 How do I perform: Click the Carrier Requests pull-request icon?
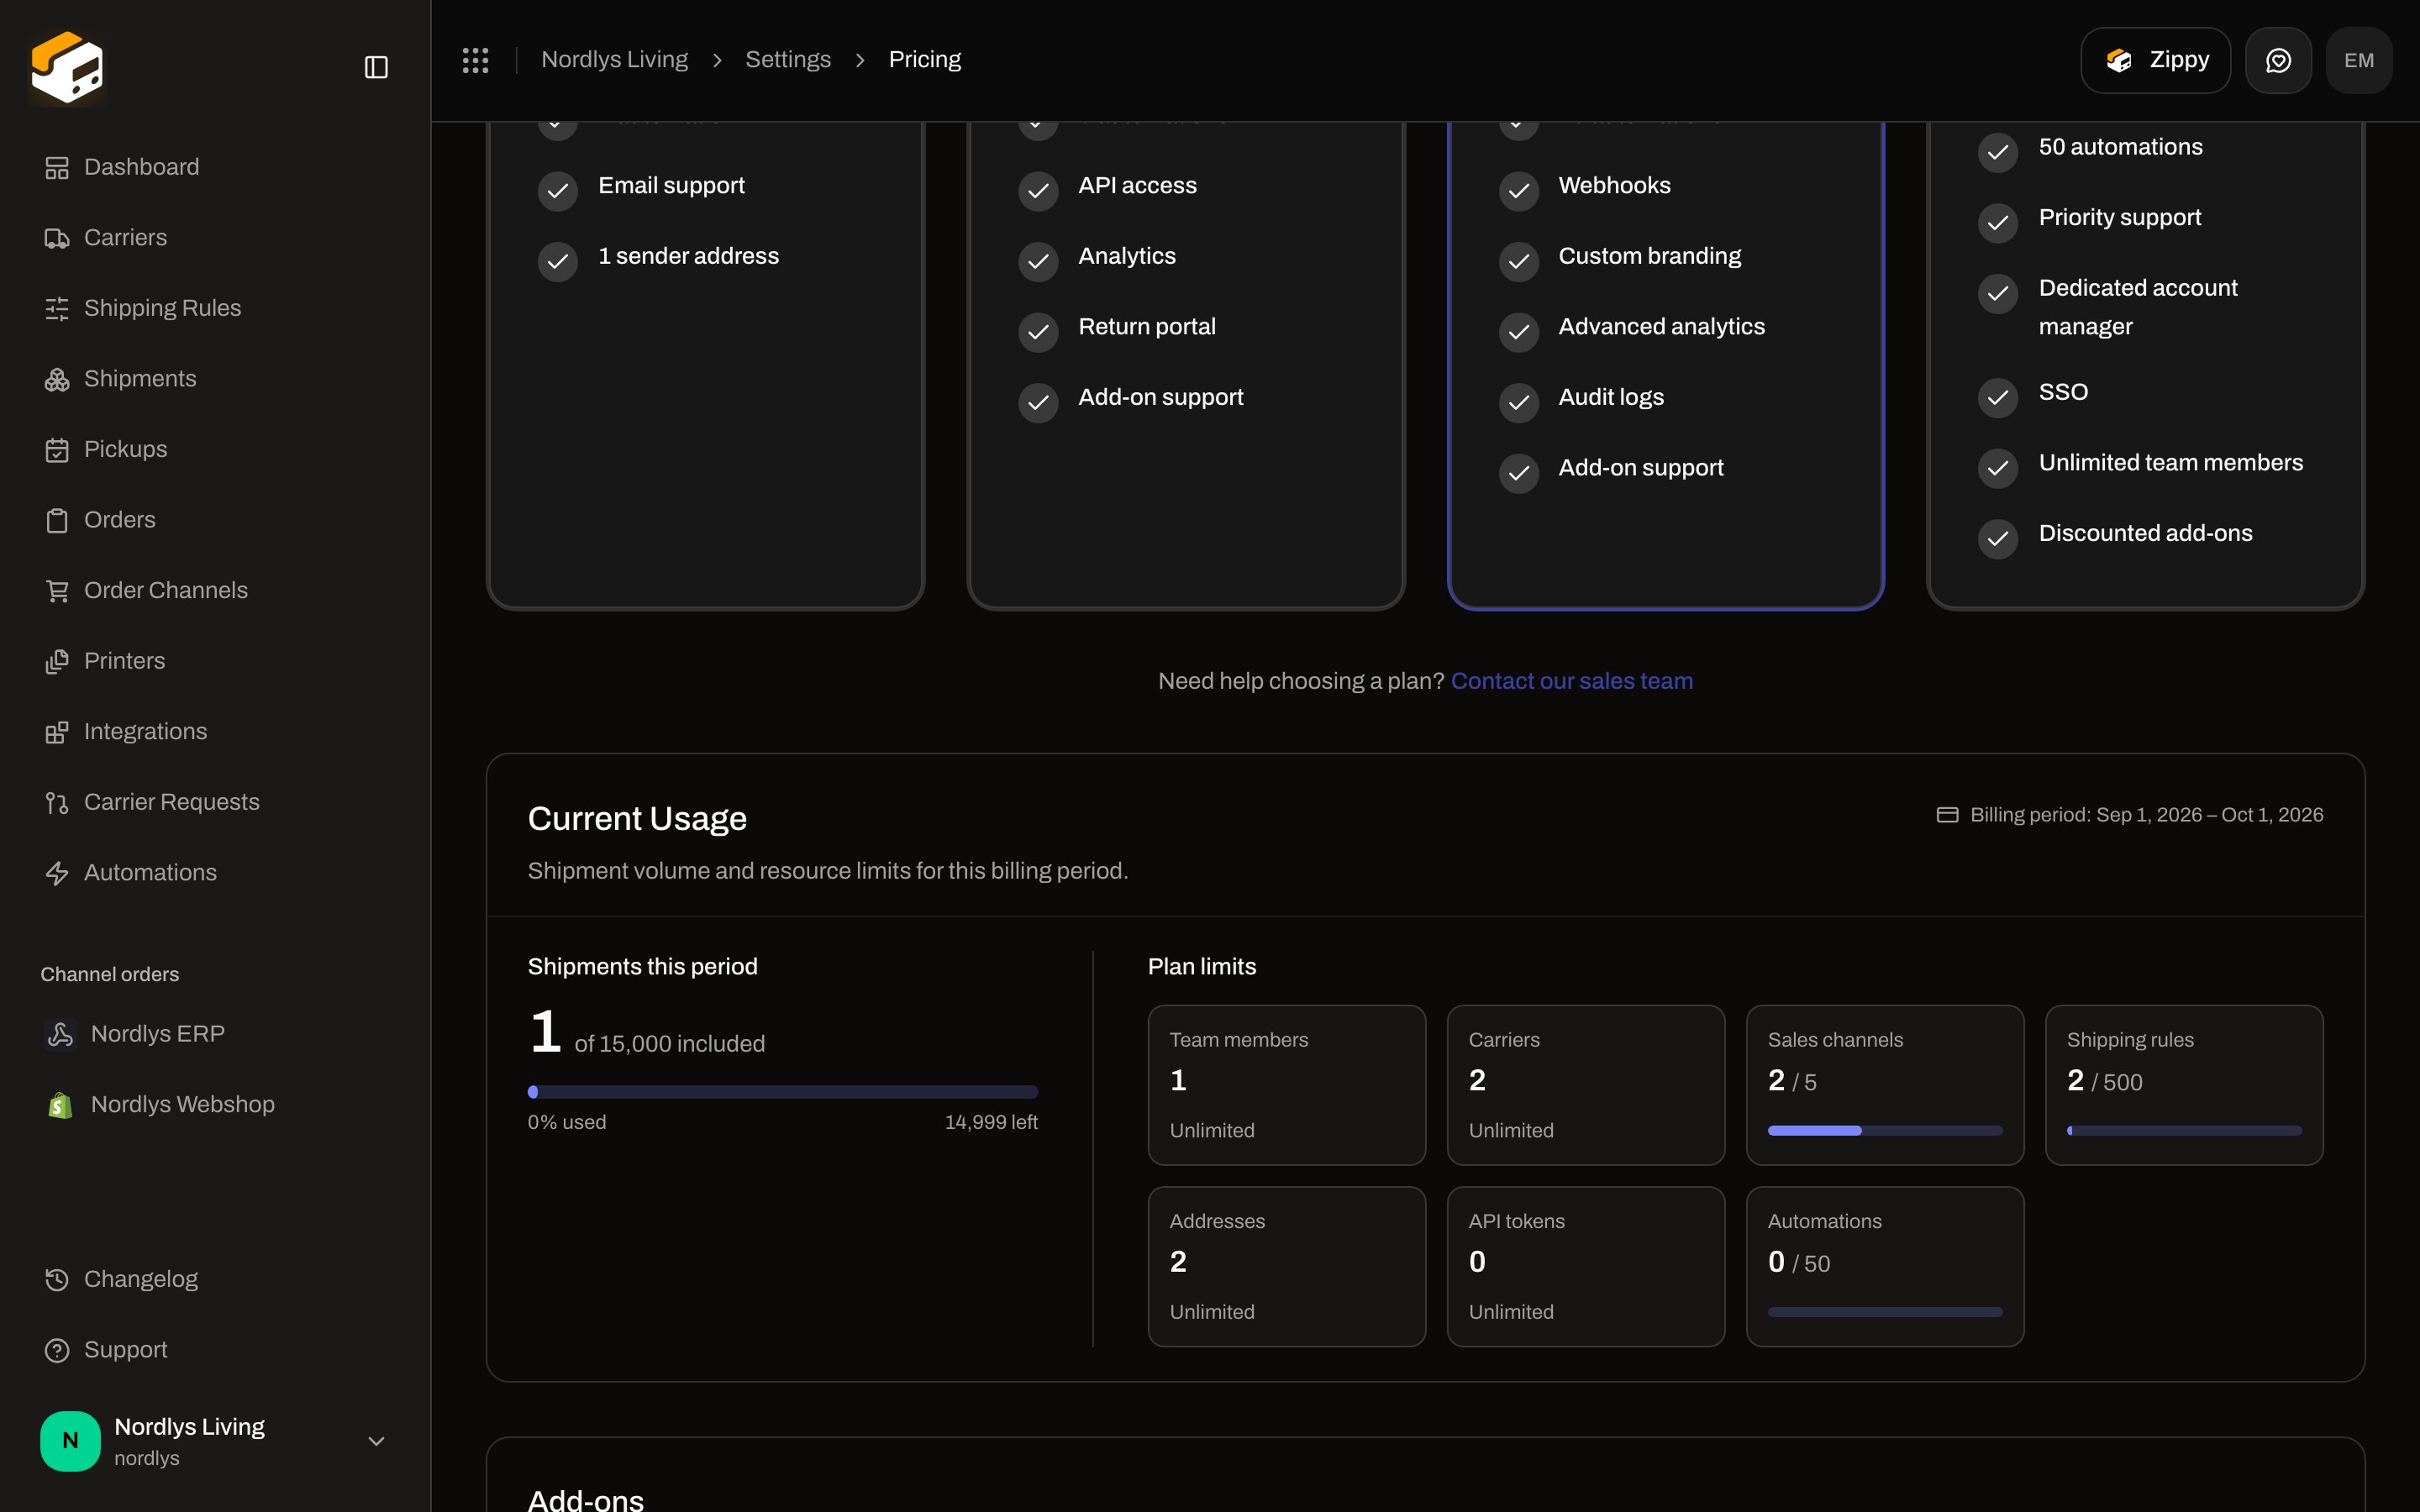coord(57,803)
